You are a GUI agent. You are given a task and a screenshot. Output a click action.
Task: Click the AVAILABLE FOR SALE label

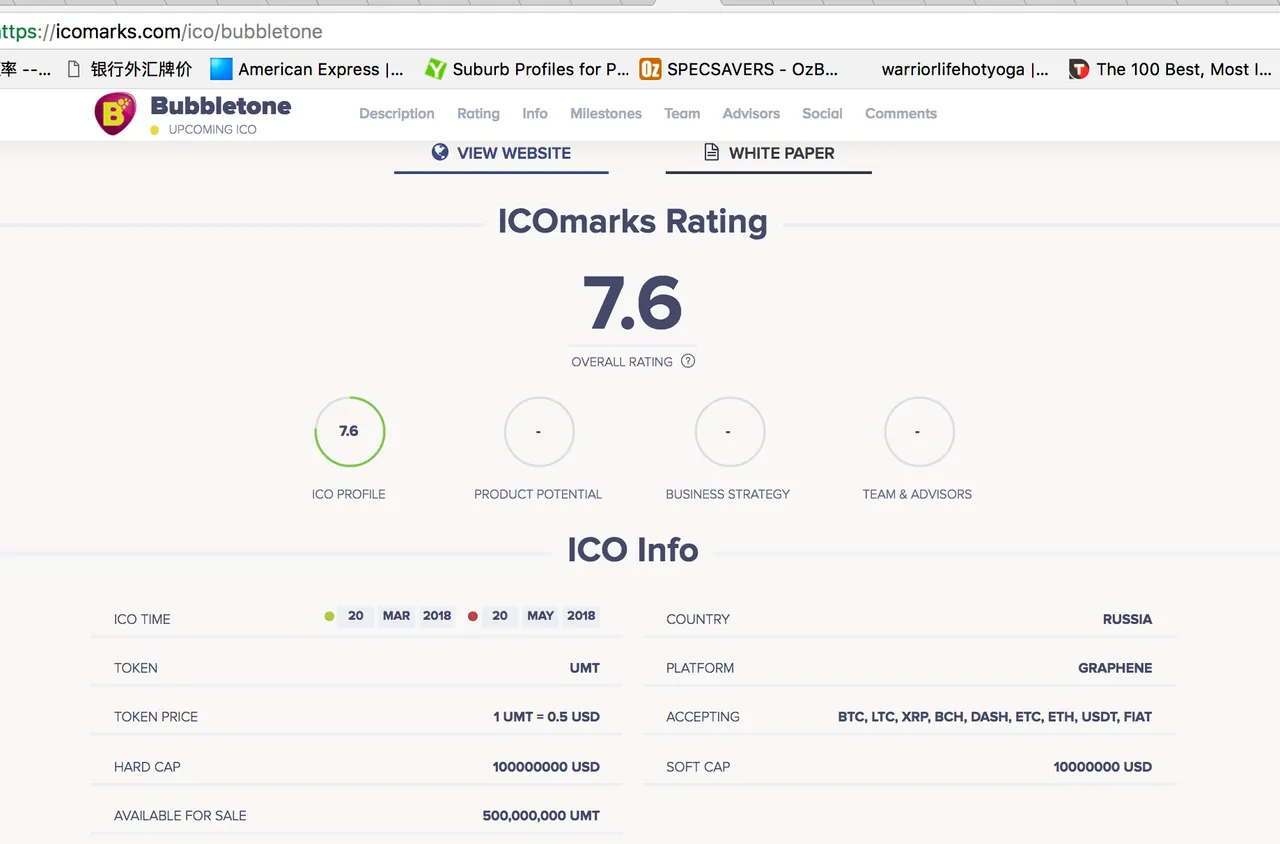(x=180, y=816)
